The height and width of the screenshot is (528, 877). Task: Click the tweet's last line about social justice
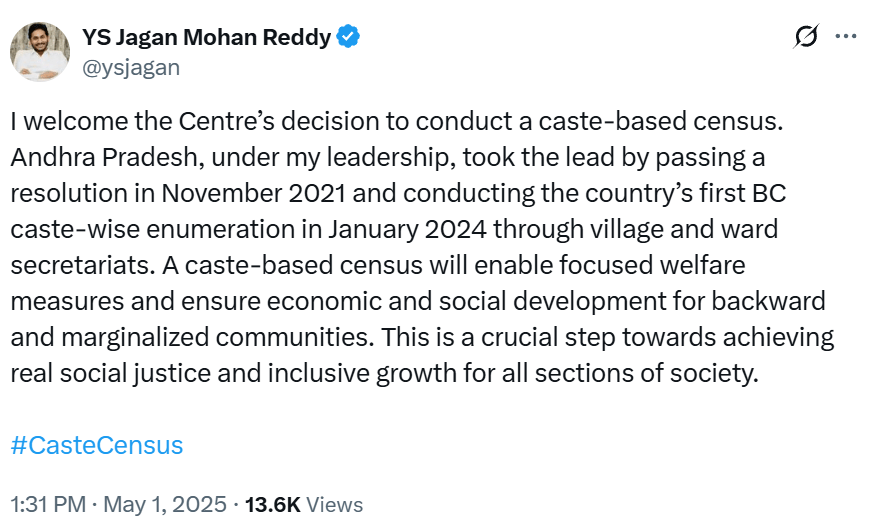[384, 373]
